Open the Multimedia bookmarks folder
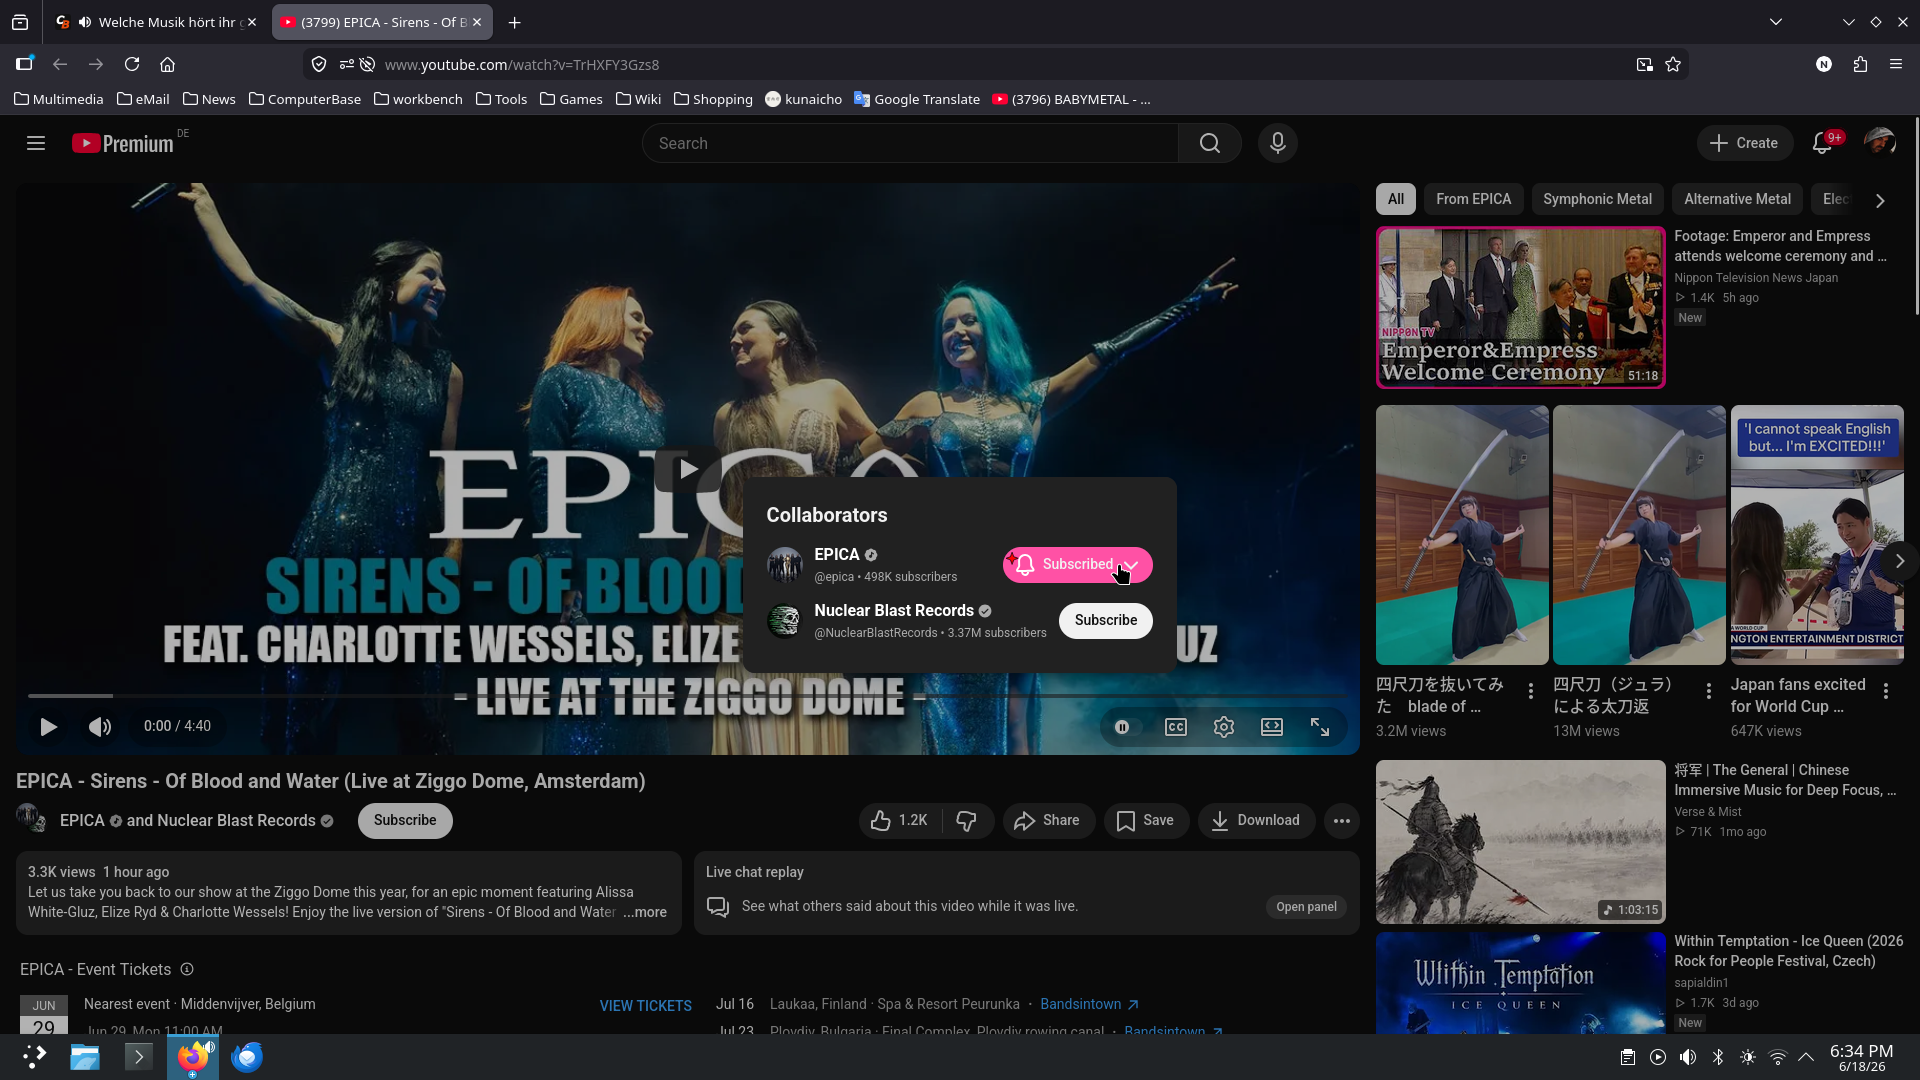Screen dimensions: 1920x1080 click(59, 99)
